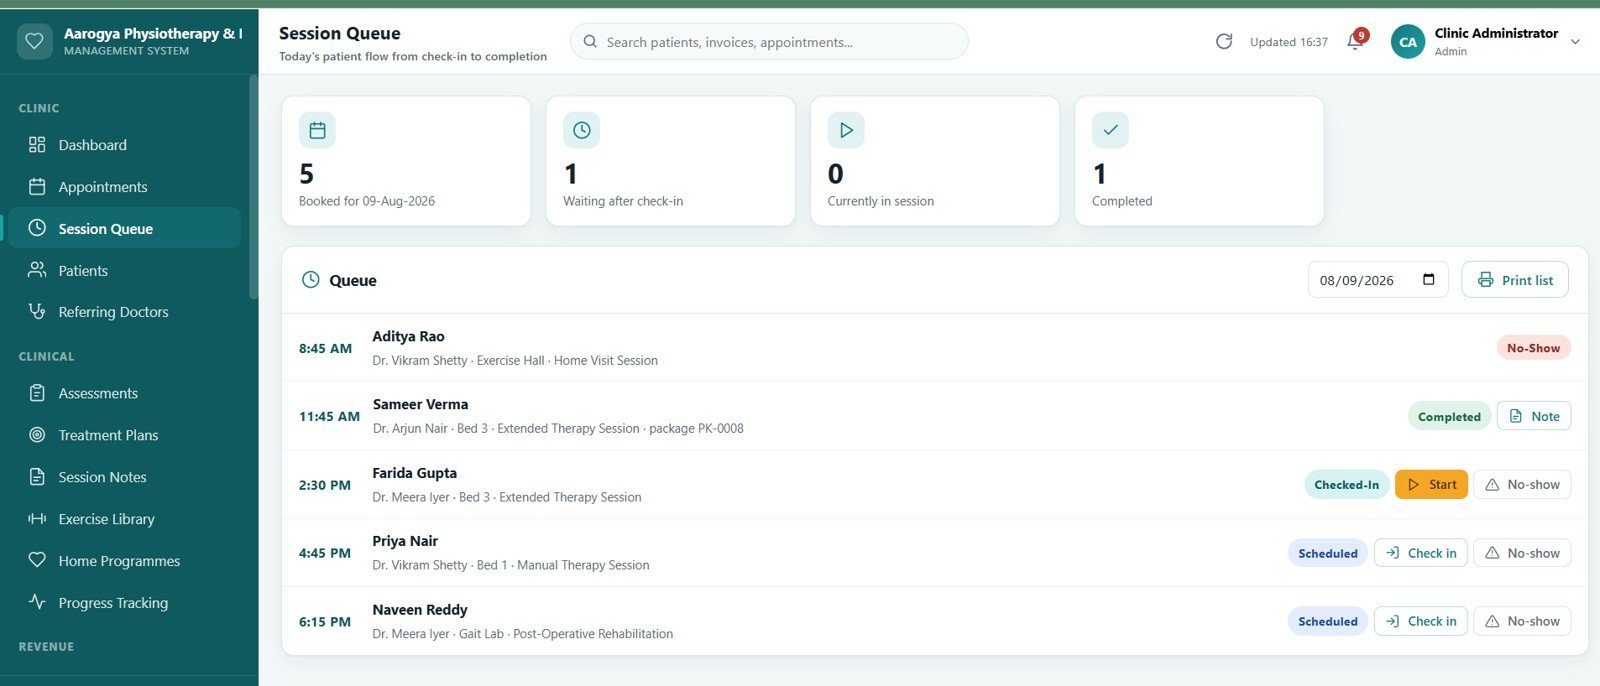Check in Priya Nair
Viewport: 1600px width, 686px height.
(1421, 553)
